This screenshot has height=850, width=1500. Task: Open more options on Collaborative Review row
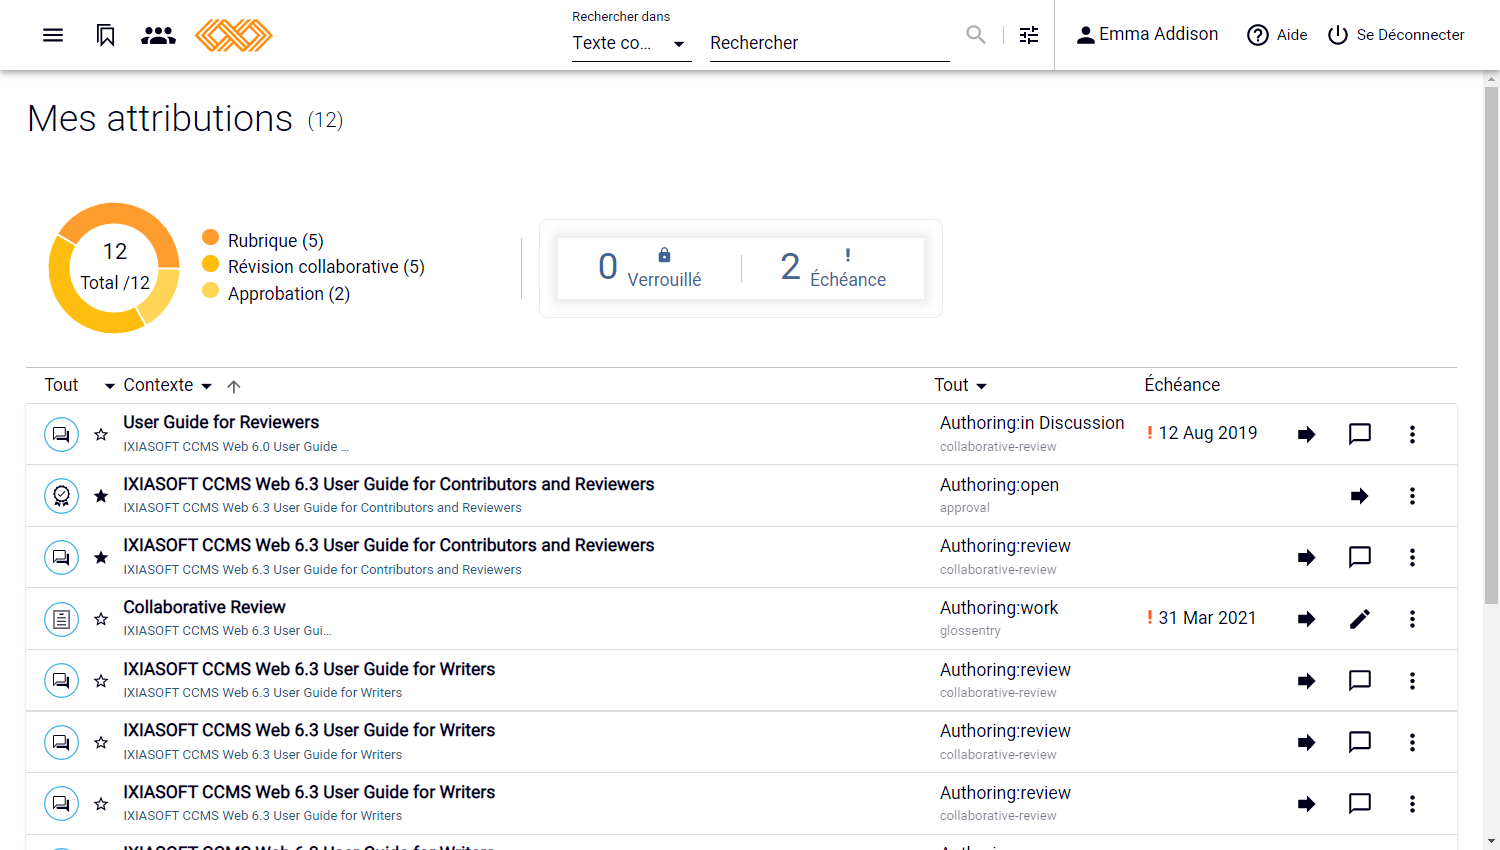click(1412, 619)
